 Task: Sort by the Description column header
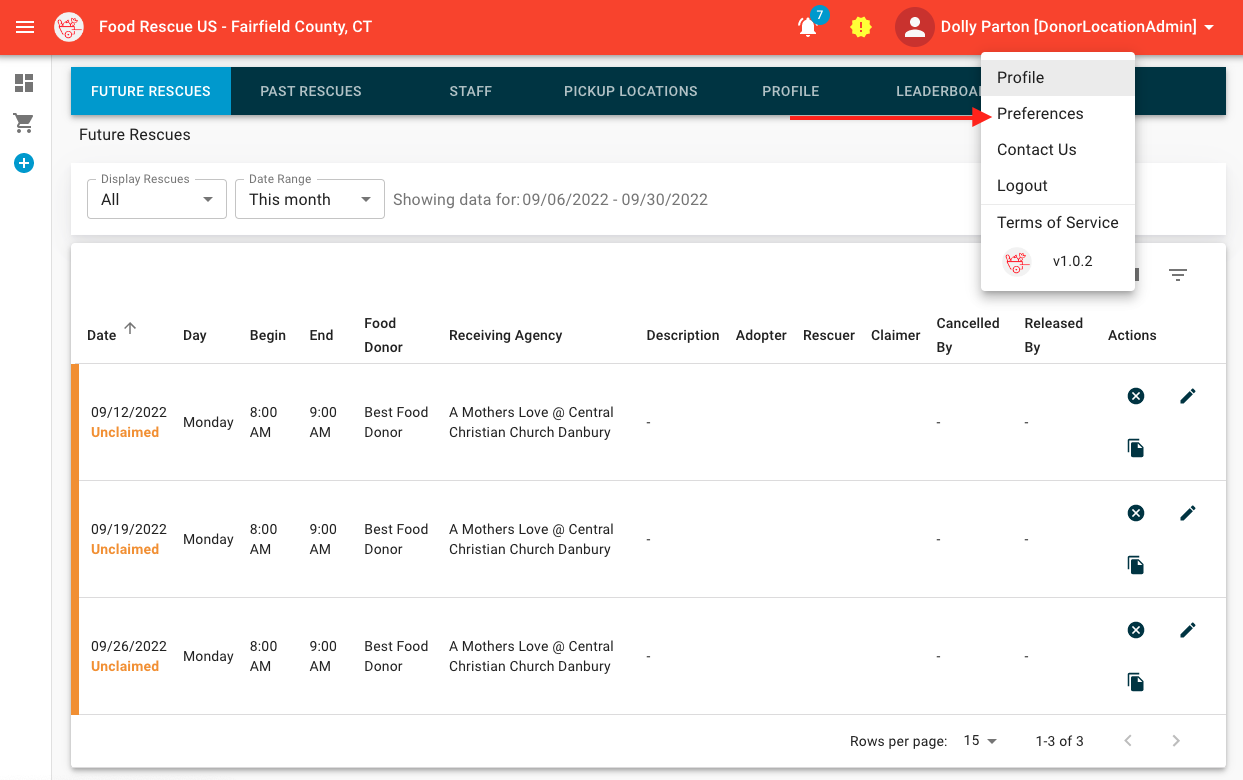683,336
